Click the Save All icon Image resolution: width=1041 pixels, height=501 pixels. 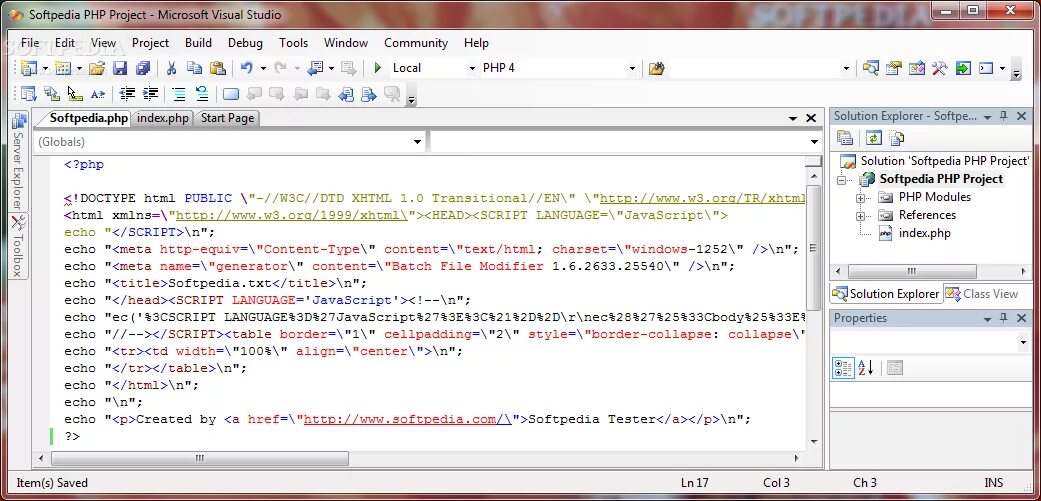coord(143,68)
